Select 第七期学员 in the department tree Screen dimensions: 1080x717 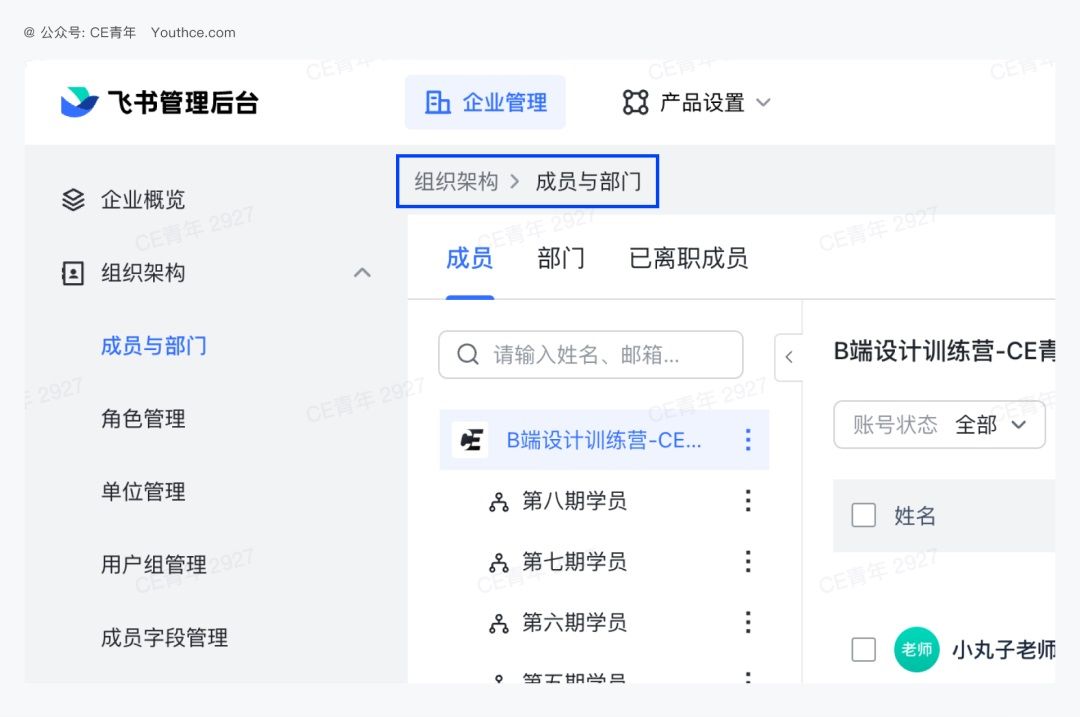pos(574,561)
